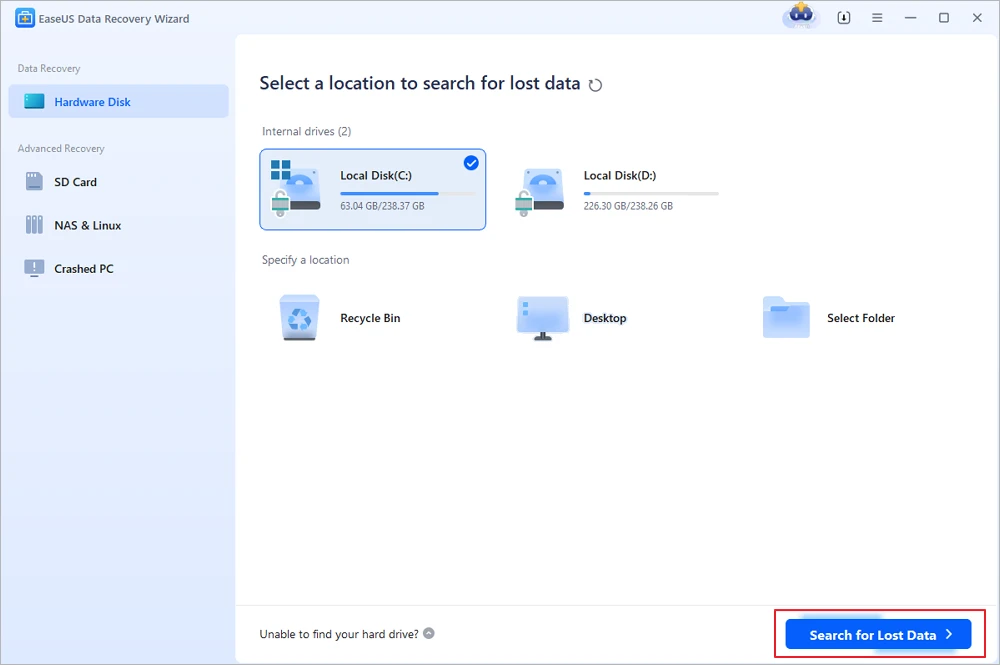Click the refresh icon beside the location heading
Screen dimensions: 1000x665
596,85
